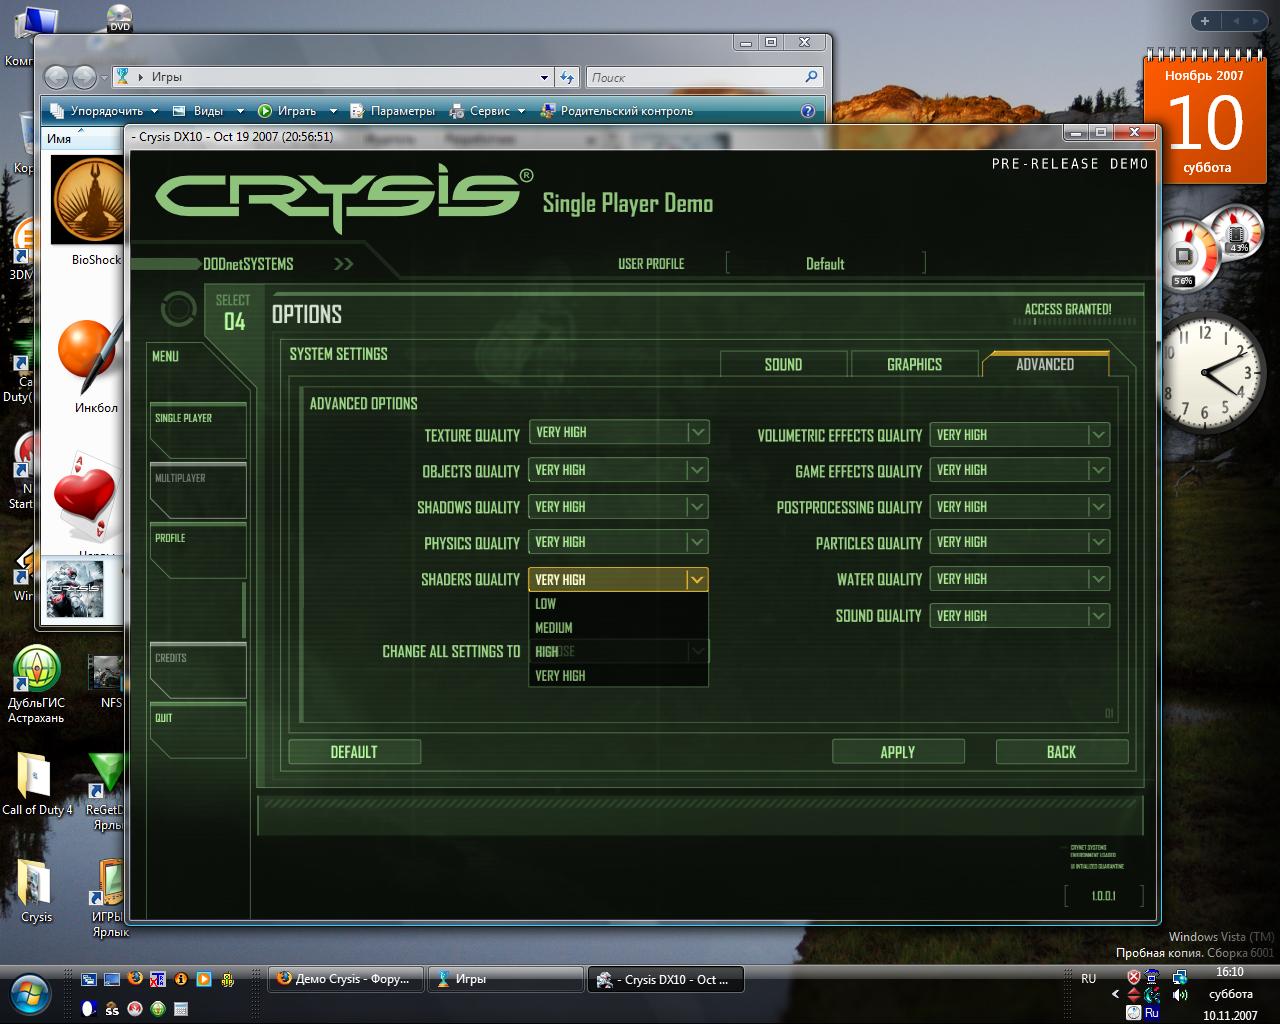This screenshot has height=1024, width=1280.
Task: Select the Call of Duty 4 desktop folder
Action: pos(36,784)
